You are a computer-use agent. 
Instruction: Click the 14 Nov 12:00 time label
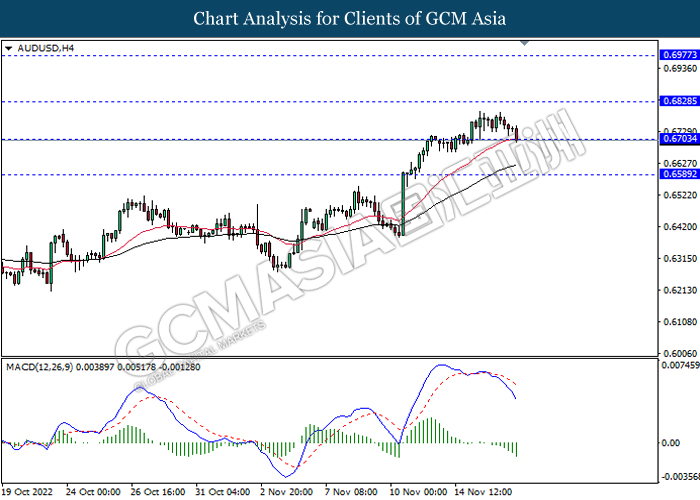pos(483,492)
